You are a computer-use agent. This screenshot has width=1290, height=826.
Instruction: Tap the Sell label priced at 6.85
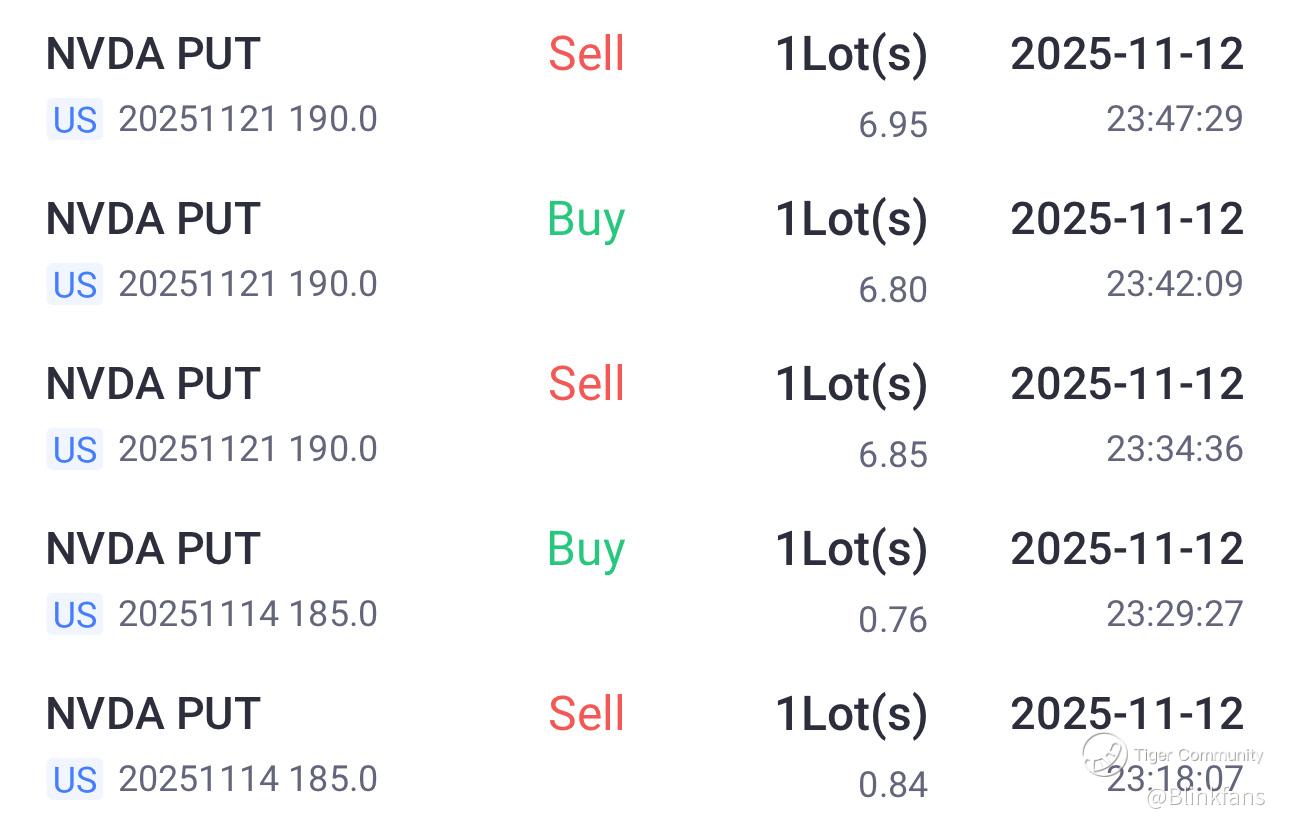[x=586, y=384]
